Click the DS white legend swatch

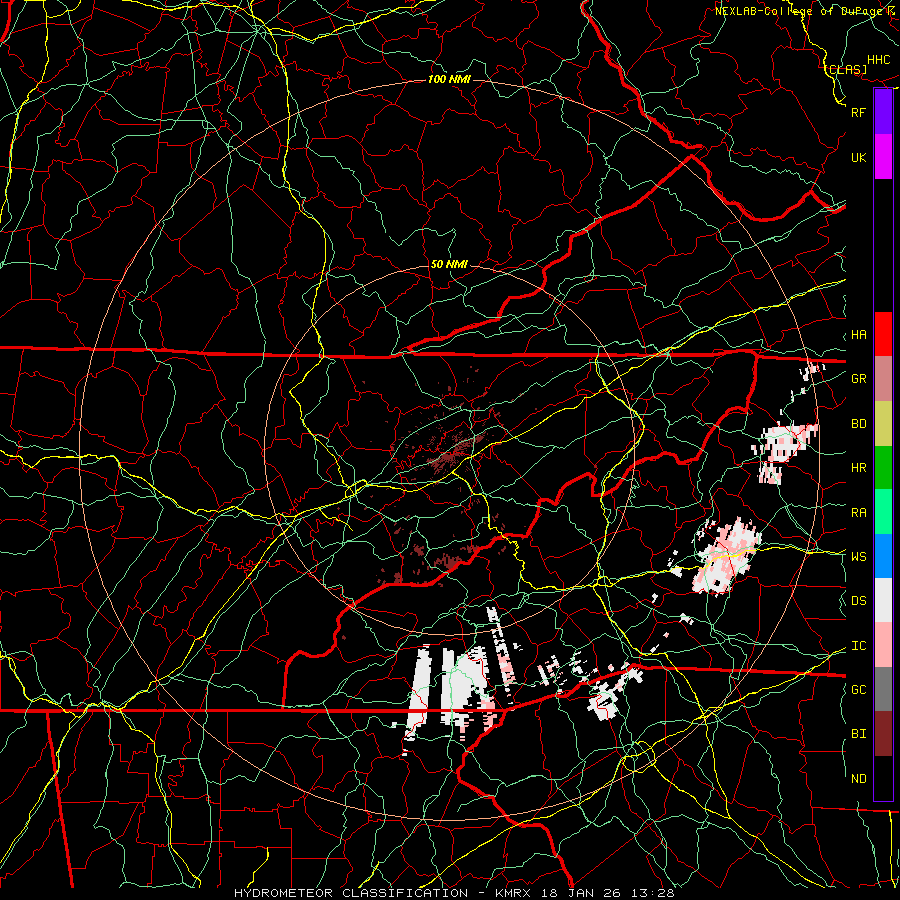(x=883, y=600)
